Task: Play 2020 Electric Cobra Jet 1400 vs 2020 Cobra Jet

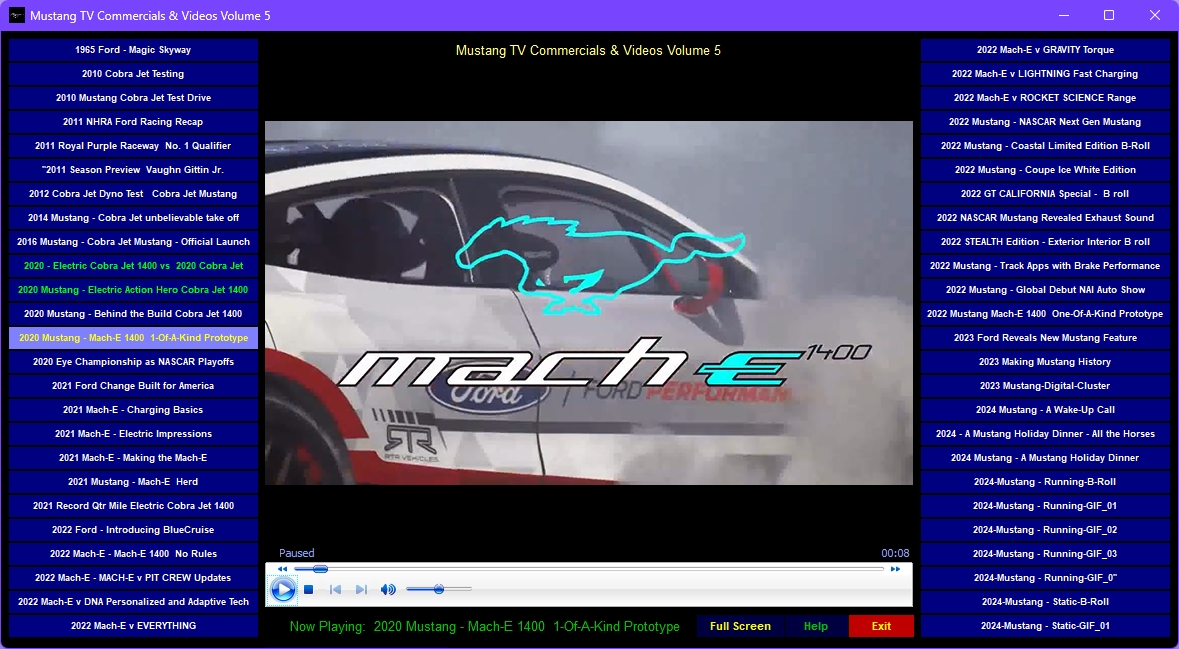Action: (133, 266)
